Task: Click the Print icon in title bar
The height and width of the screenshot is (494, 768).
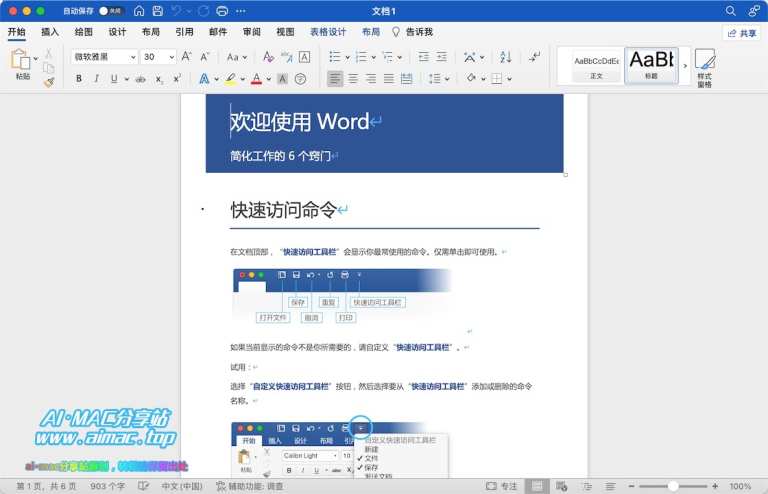Action: 222,11
